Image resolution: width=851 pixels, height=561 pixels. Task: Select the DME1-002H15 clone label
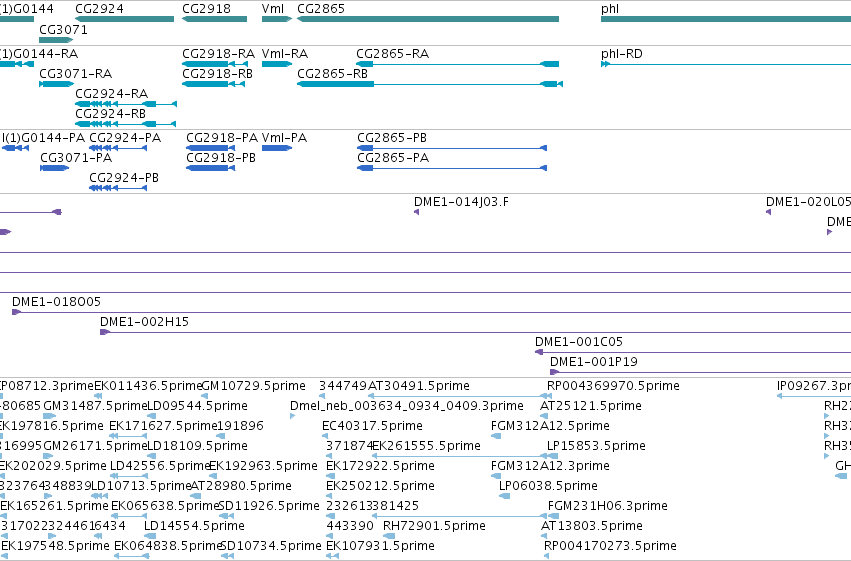(x=144, y=322)
